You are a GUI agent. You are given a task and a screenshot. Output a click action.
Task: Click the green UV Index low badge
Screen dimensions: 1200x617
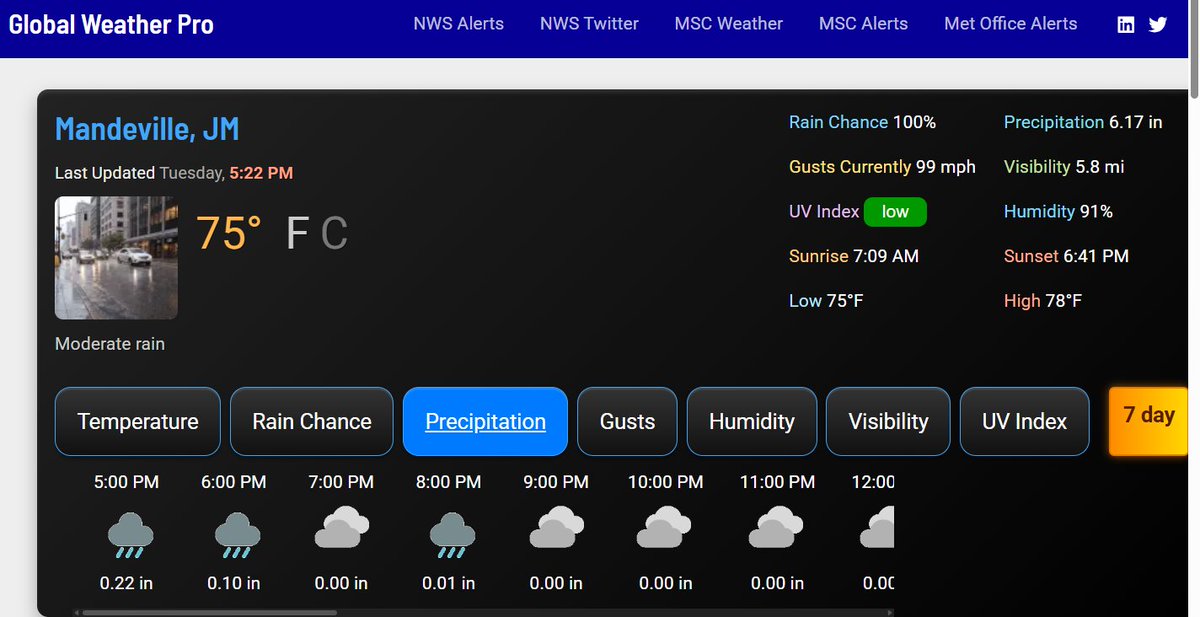(x=895, y=212)
